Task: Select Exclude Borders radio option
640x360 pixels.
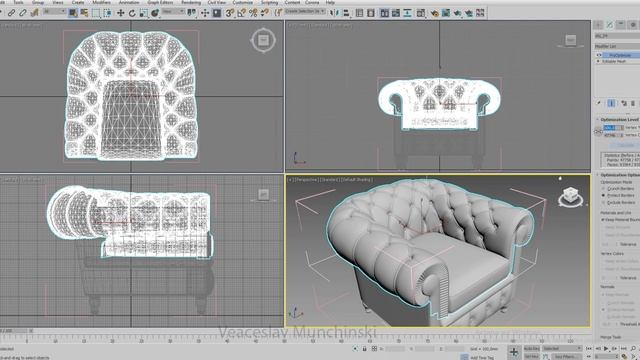Action: (604, 202)
